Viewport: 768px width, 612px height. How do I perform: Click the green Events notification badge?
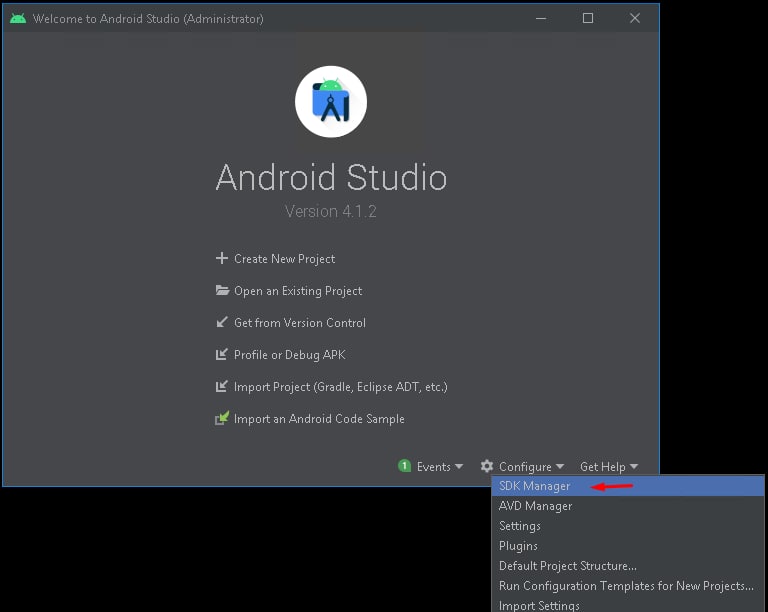pyautogui.click(x=405, y=466)
